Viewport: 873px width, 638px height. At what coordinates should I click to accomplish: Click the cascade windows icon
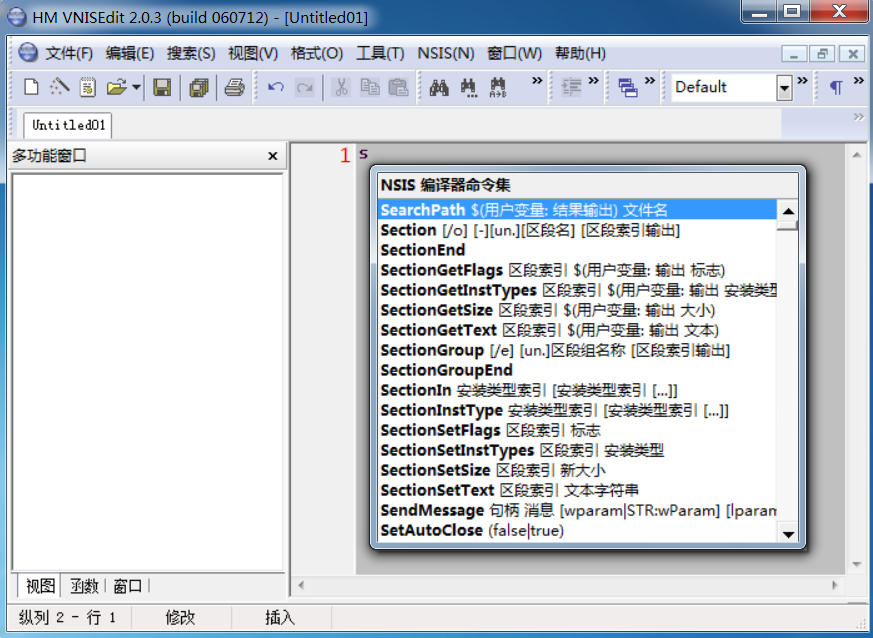[627, 87]
